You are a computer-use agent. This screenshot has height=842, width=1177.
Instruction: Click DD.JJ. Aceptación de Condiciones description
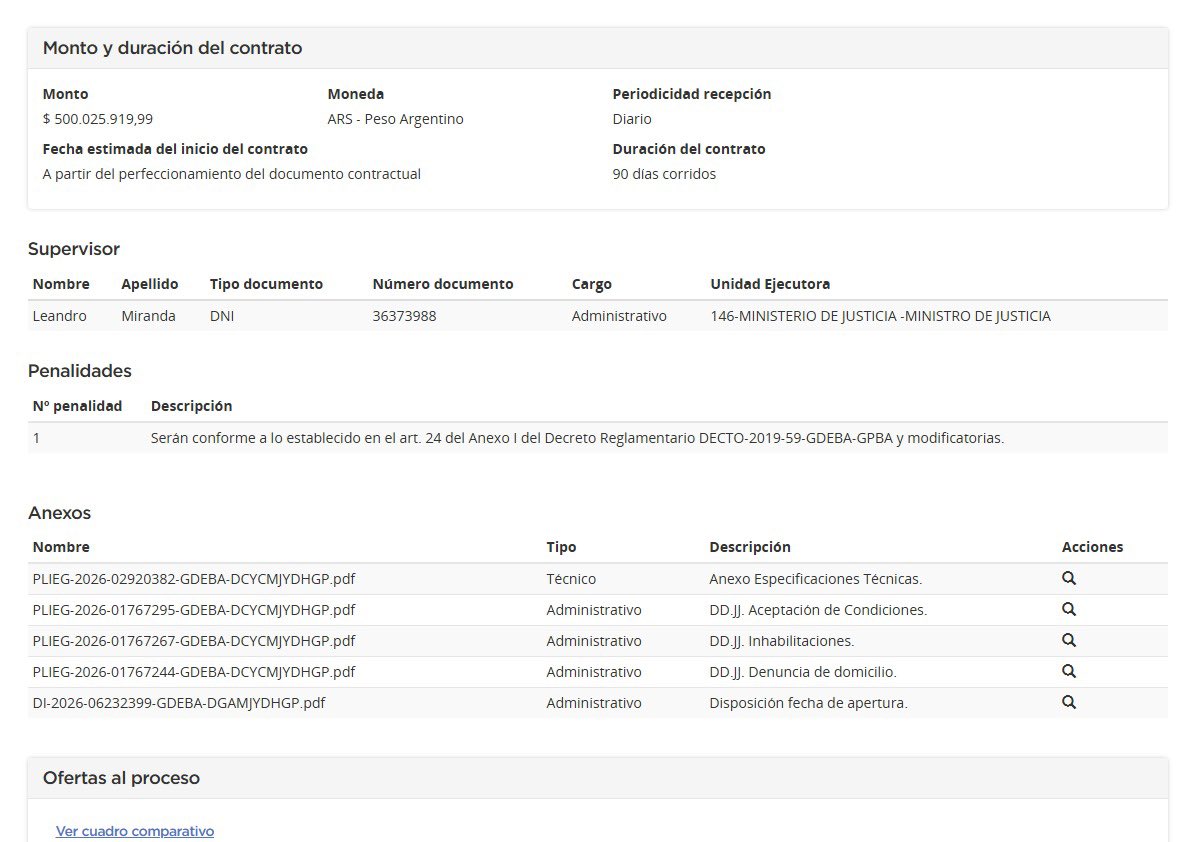(x=818, y=609)
